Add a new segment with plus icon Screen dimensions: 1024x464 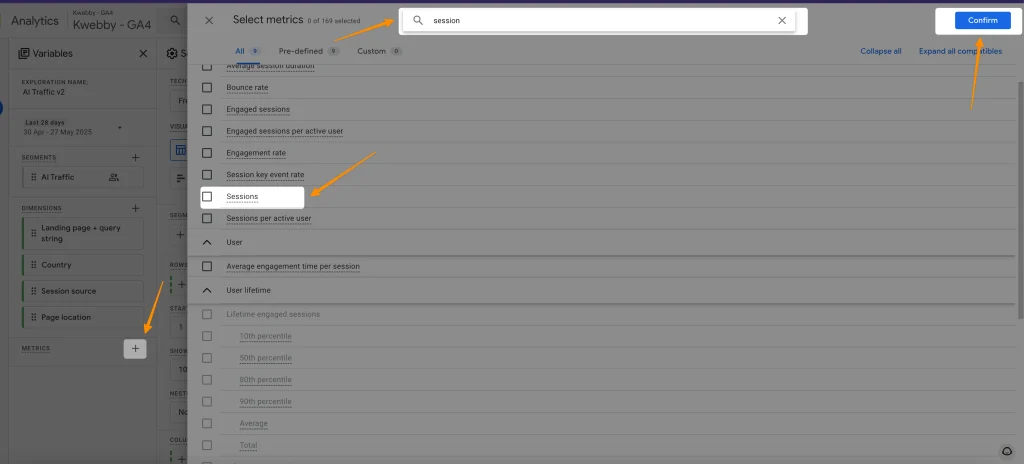136,157
